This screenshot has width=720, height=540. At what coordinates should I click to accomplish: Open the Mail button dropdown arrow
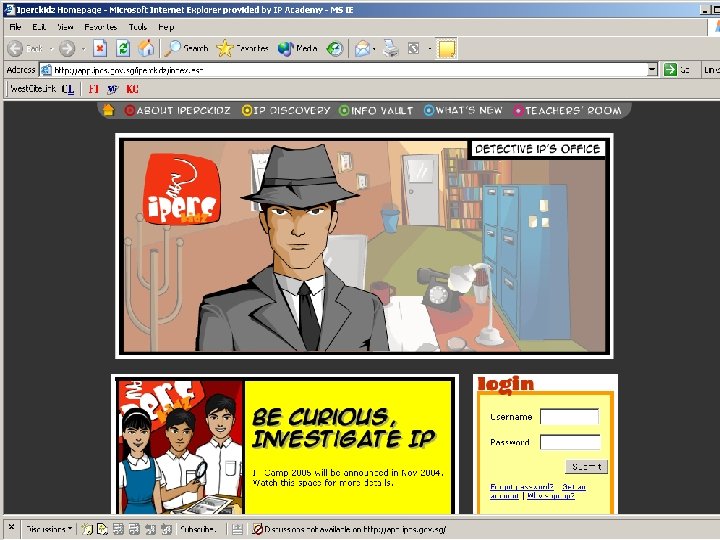coord(375,49)
